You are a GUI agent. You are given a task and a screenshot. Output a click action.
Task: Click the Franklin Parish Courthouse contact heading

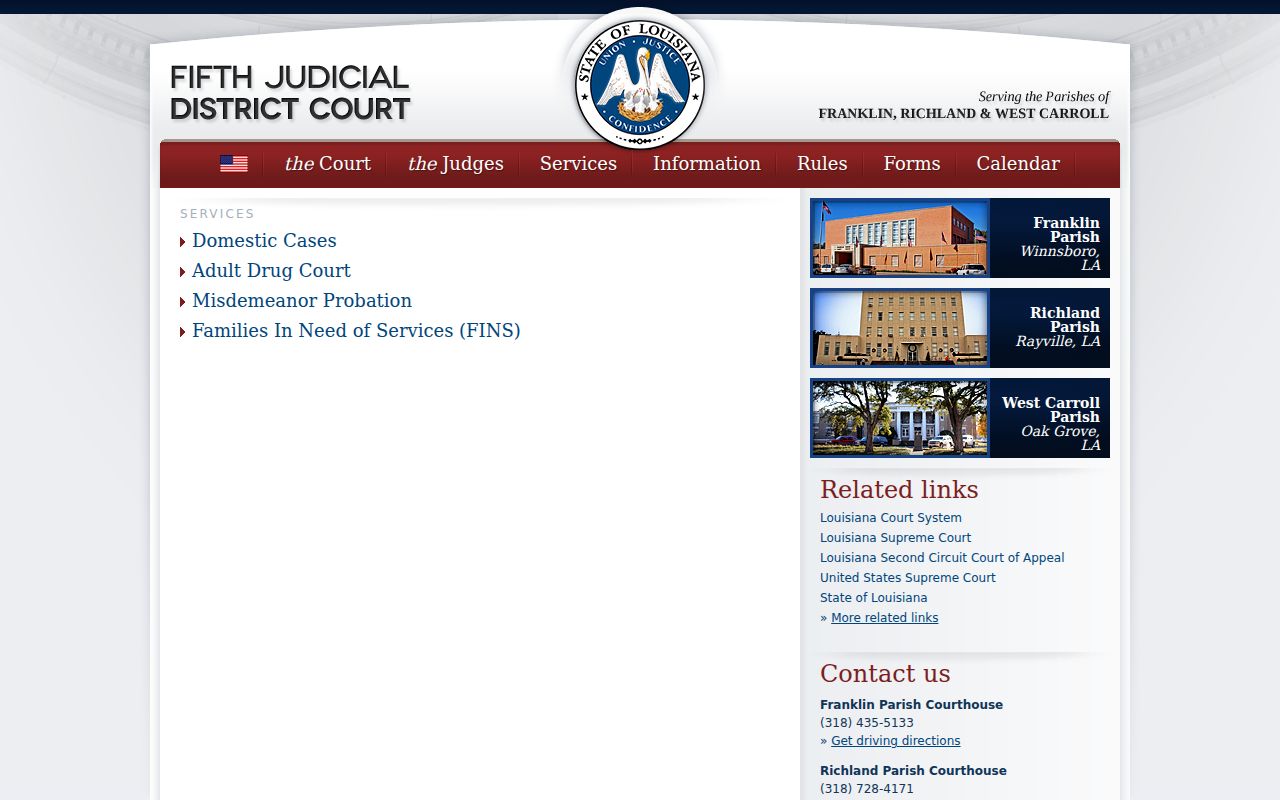tap(911, 705)
